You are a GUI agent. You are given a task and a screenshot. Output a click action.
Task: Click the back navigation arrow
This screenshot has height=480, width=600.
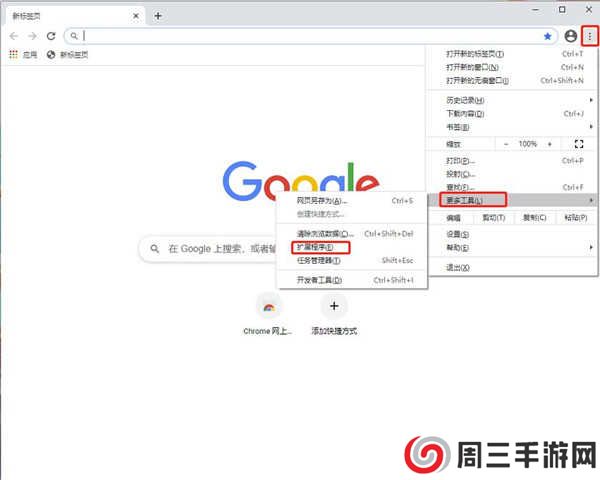[13, 36]
